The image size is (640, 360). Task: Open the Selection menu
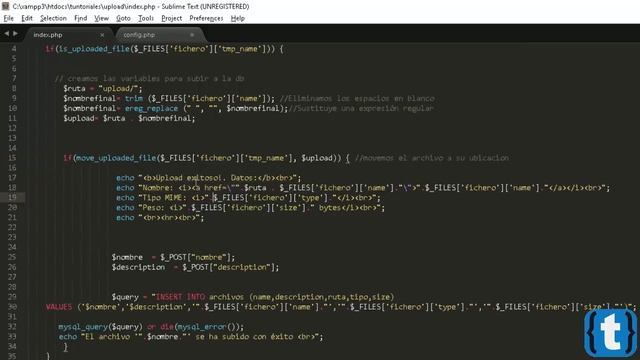pyautogui.click(x=53, y=18)
